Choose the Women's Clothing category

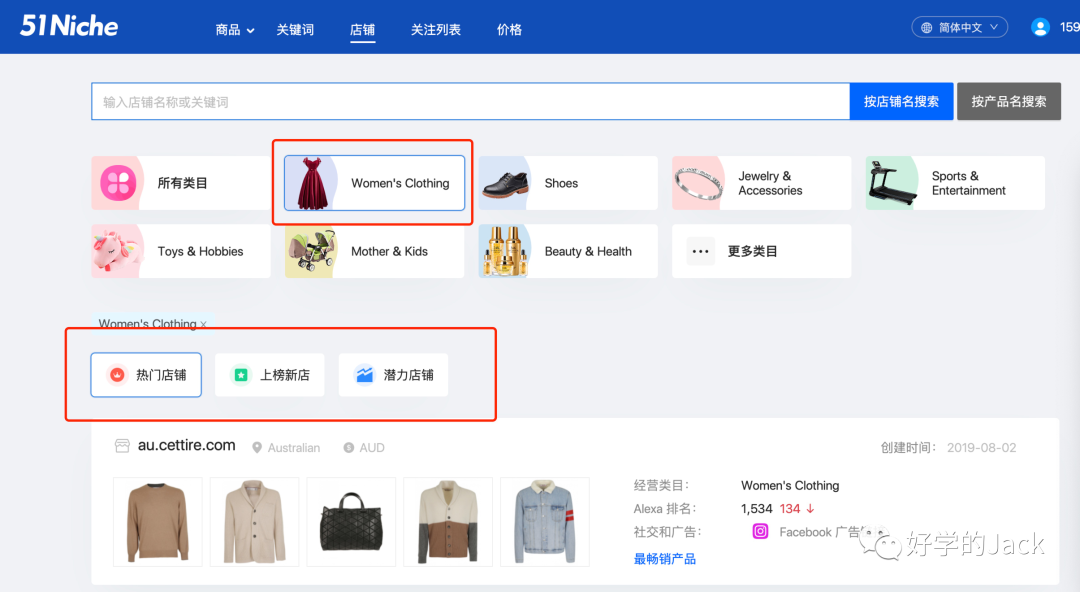(374, 183)
